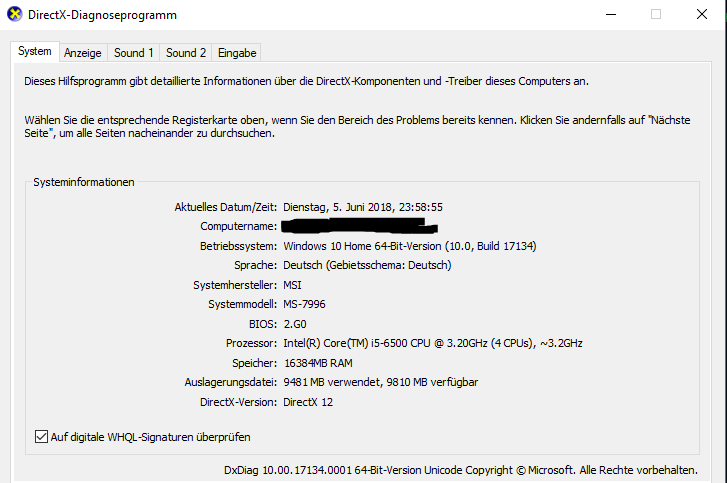Click the DirectX-Version label
Screen dimensions: 727x483
[238, 402]
